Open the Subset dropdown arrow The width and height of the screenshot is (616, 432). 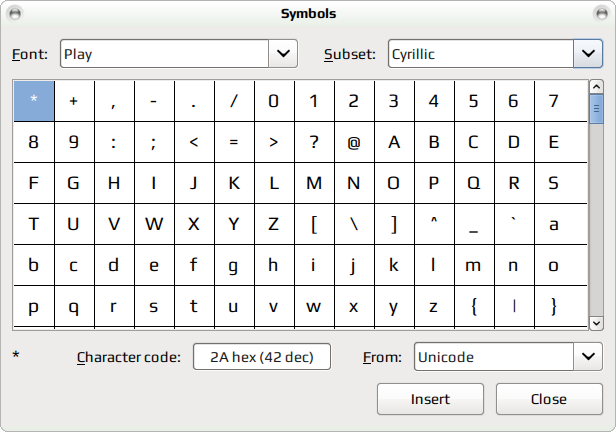(588, 53)
